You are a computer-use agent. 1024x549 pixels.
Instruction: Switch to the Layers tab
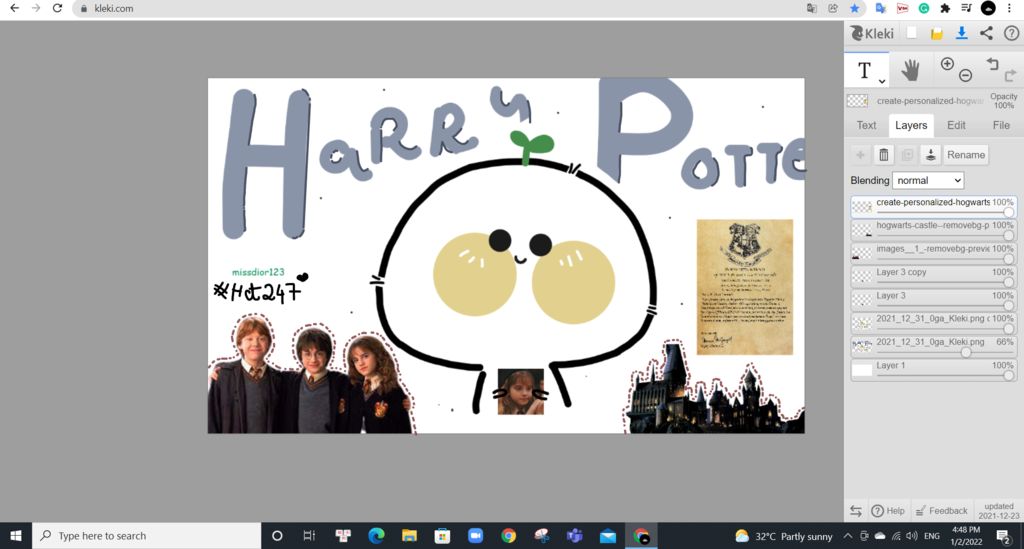(910, 125)
